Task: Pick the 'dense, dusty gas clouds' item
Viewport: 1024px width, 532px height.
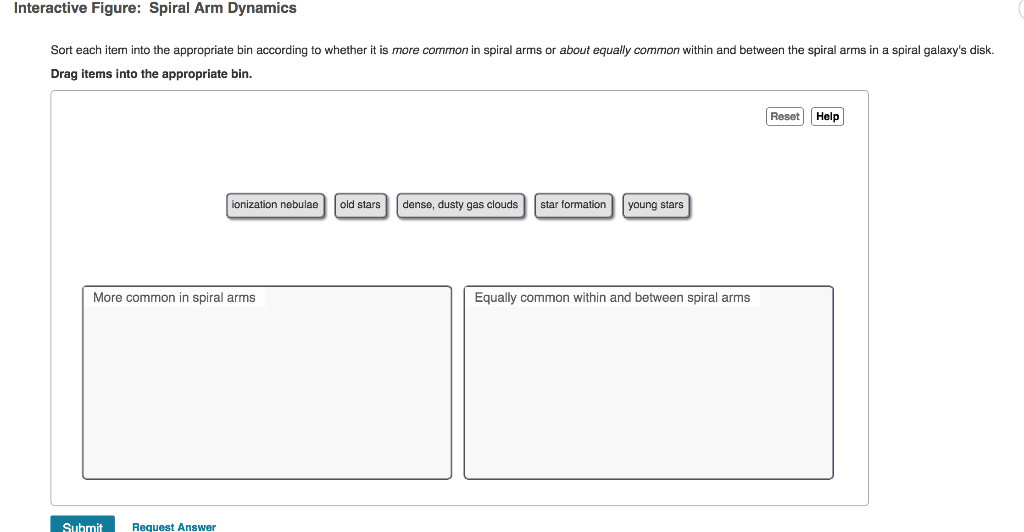Action: [460, 205]
